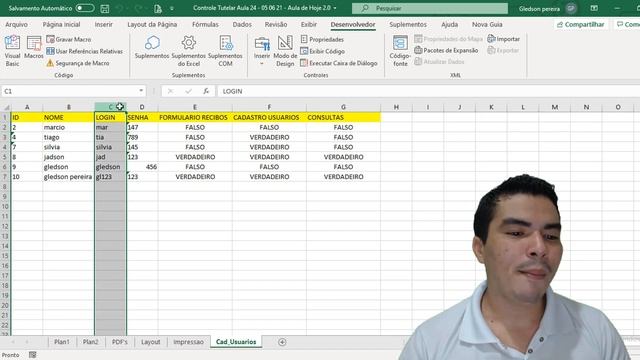Viewport: 640px width, 360px height.
Task: Toggle the Salvamento Automático switch
Action: coord(84,8)
